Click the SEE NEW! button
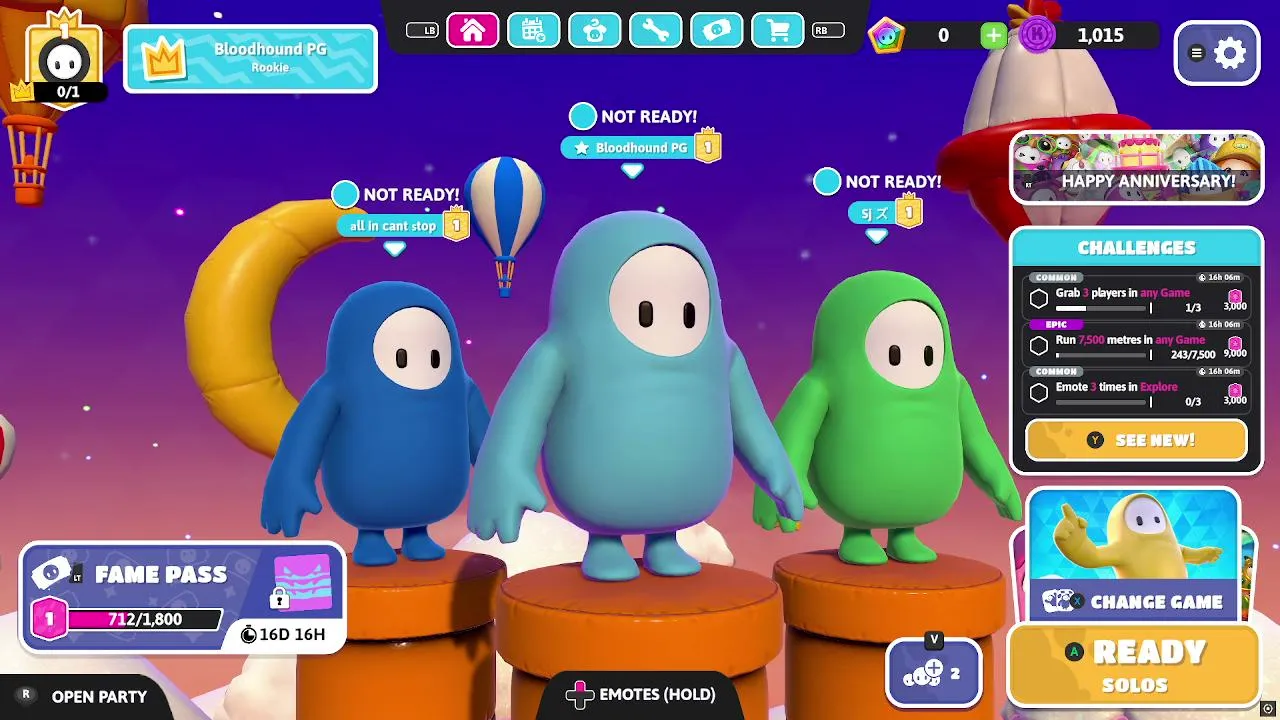The height and width of the screenshot is (720, 1280). 1136,440
